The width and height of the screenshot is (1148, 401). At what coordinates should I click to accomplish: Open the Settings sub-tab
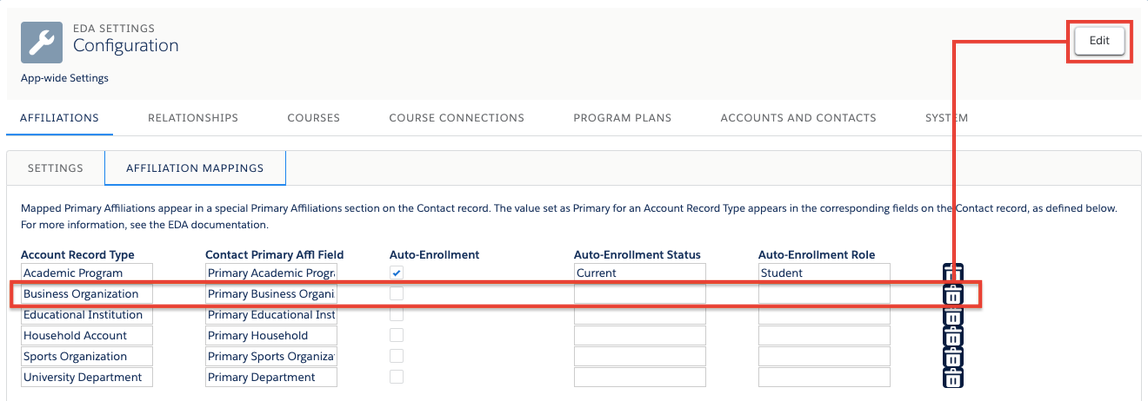click(55, 168)
